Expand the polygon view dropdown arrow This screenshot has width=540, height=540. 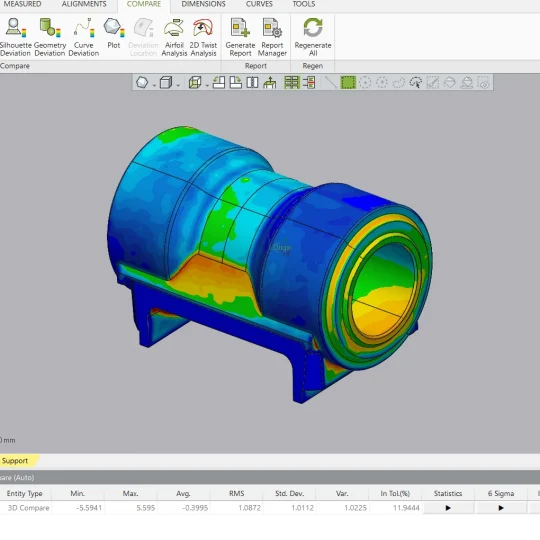click(x=154, y=85)
